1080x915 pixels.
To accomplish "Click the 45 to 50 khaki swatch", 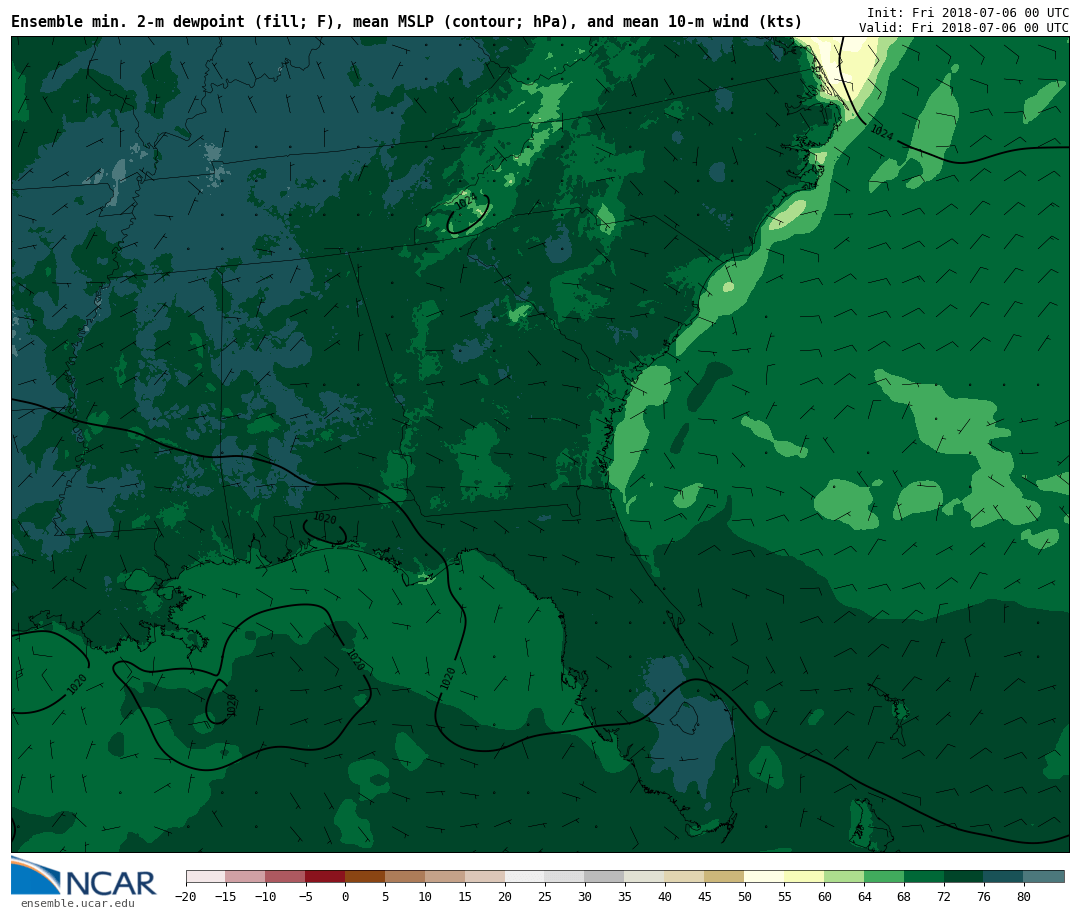I will point(725,876).
